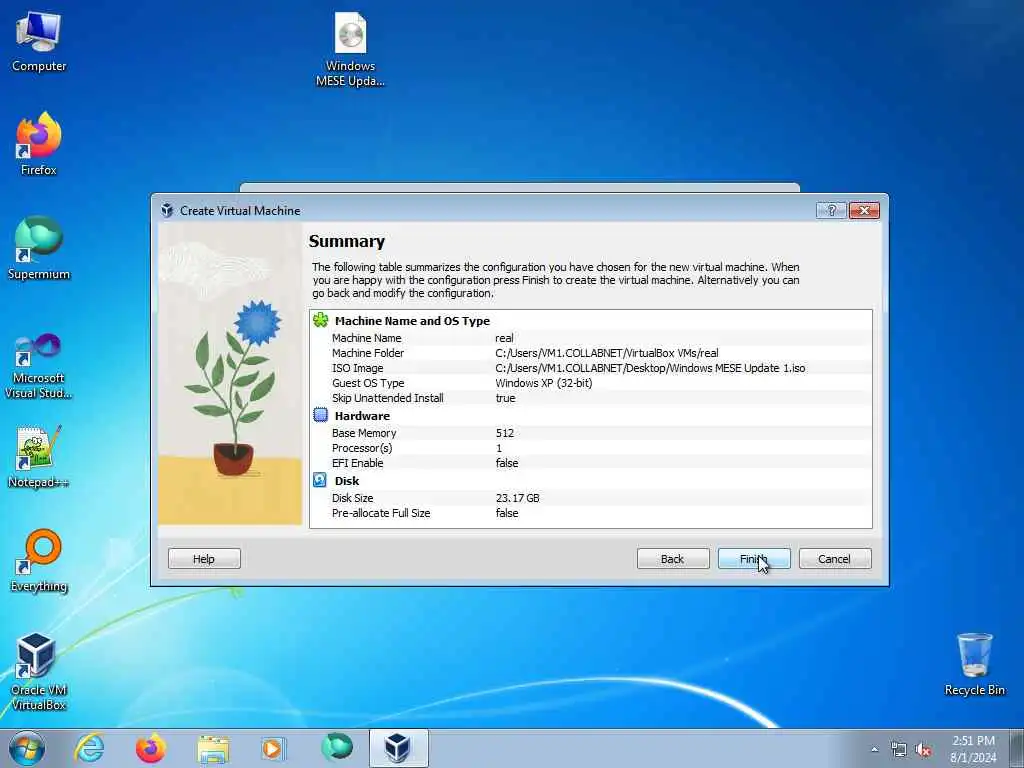Click the green clover Machine Name section icon
Viewport: 1024px width, 768px height.
[x=320, y=320]
